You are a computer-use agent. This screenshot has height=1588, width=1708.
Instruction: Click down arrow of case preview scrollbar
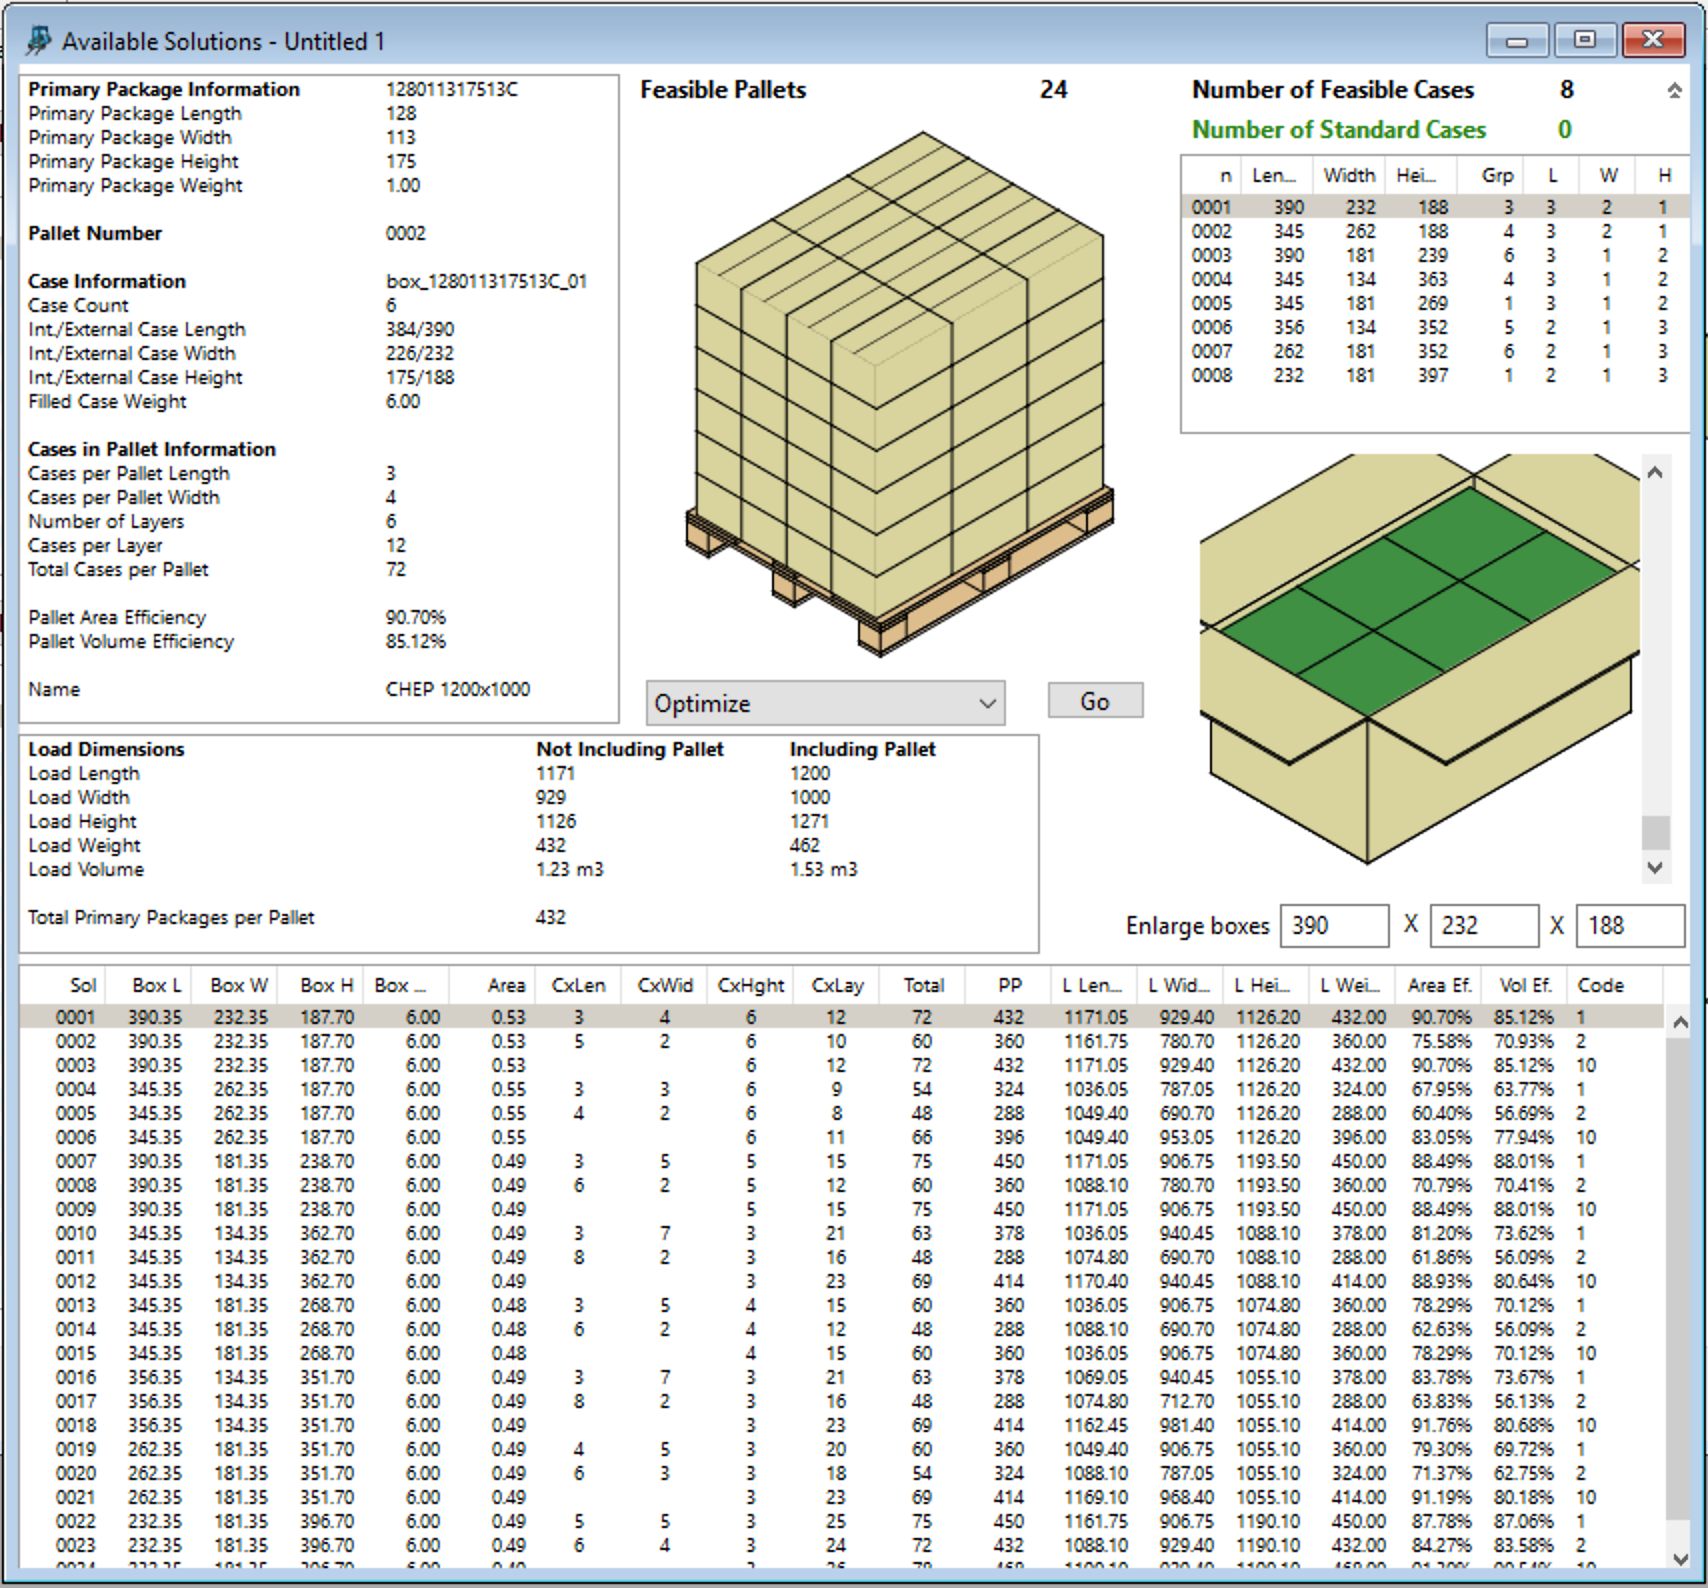tap(1656, 868)
